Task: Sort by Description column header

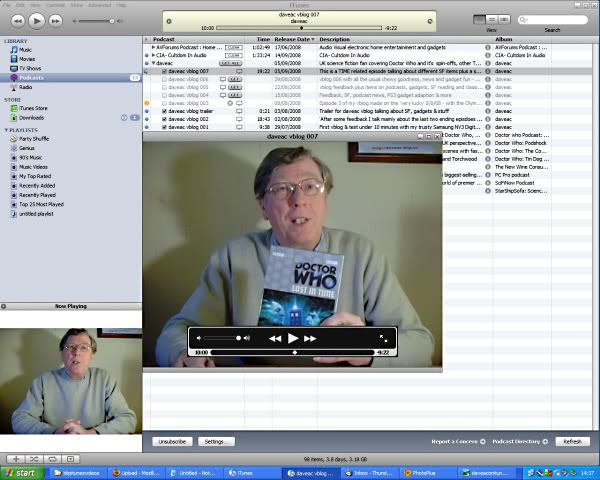Action: pyautogui.click(x=405, y=39)
